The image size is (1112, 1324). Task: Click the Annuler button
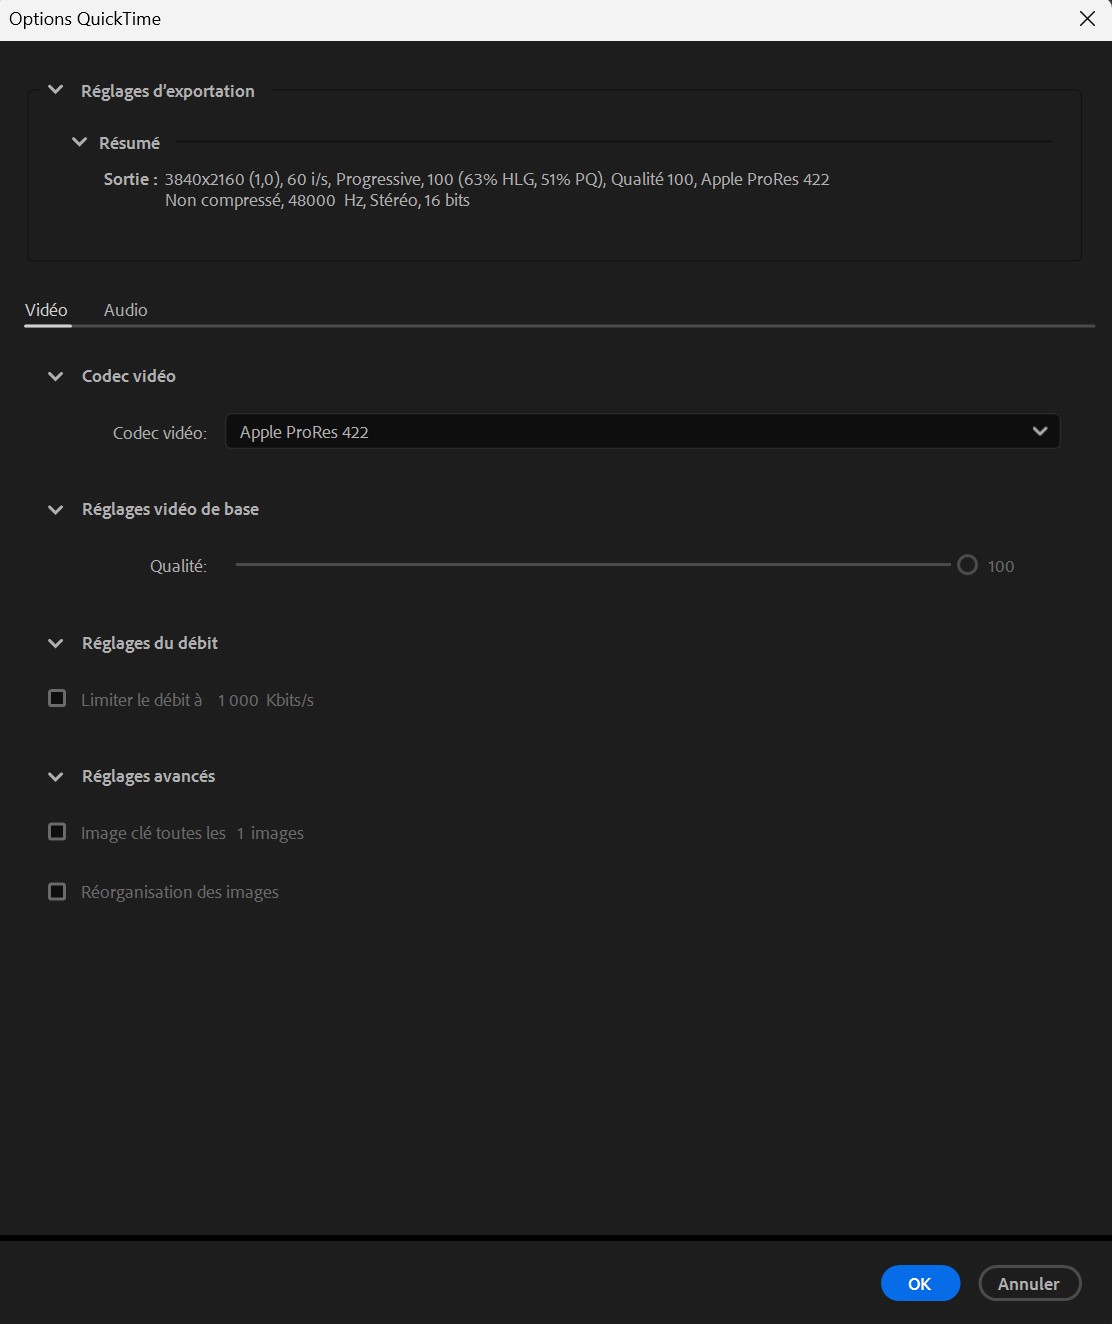[1029, 1283]
